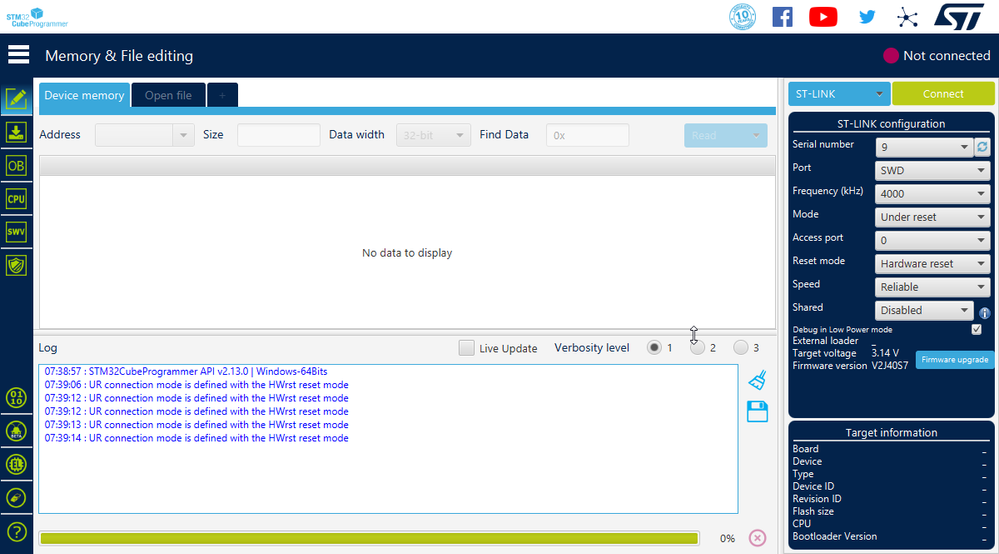Add a new tab with plus
999x554 pixels.
click(222, 95)
